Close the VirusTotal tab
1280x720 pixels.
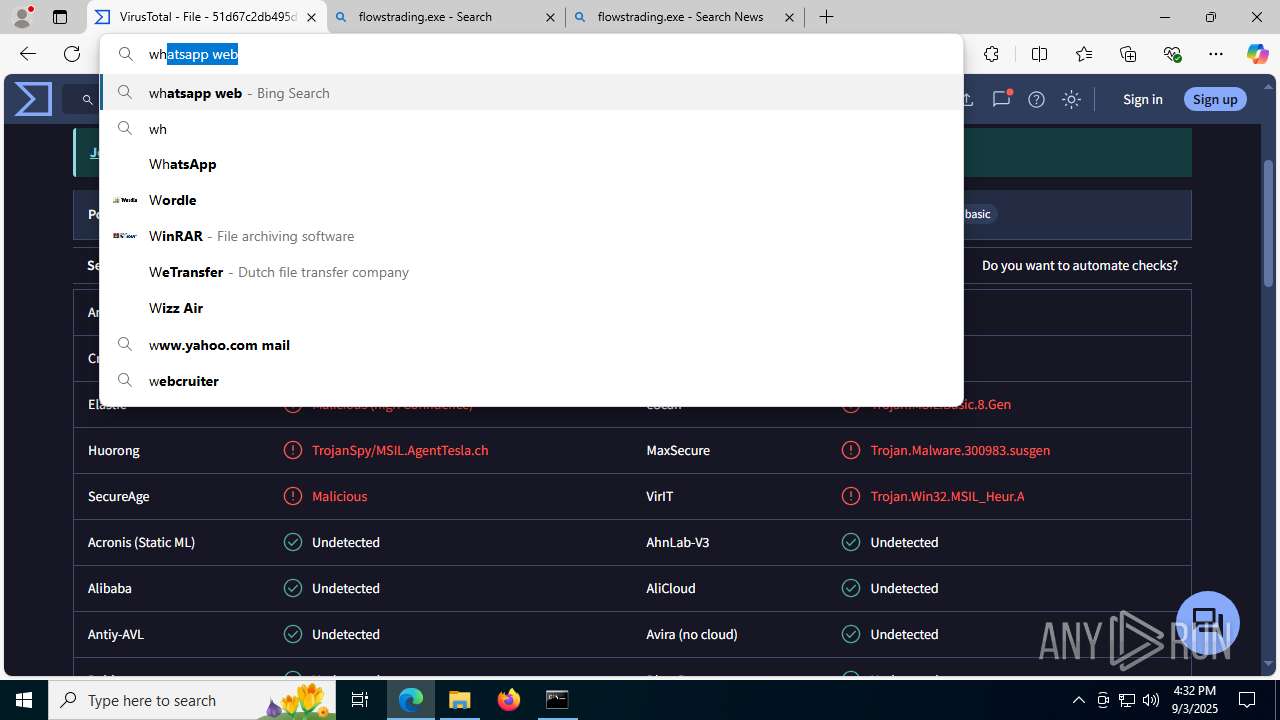click(x=311, y=17)
